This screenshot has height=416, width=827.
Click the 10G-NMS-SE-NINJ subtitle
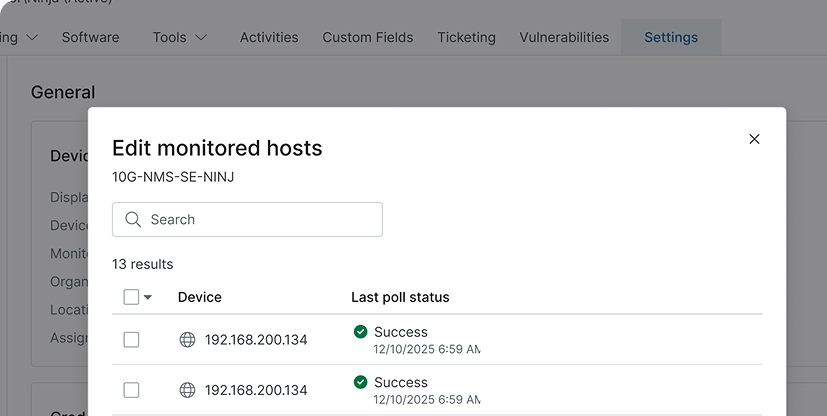point(173,177)
